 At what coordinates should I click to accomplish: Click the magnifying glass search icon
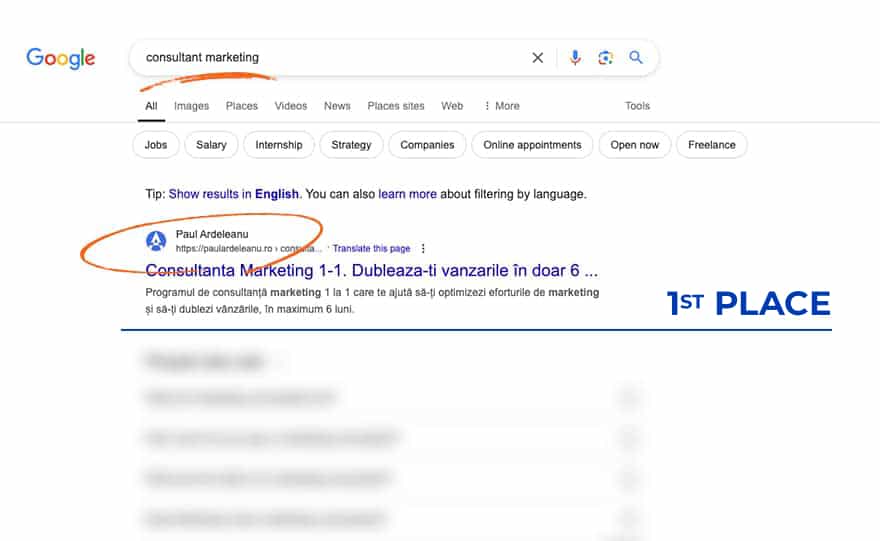click(x=635, y=57)
